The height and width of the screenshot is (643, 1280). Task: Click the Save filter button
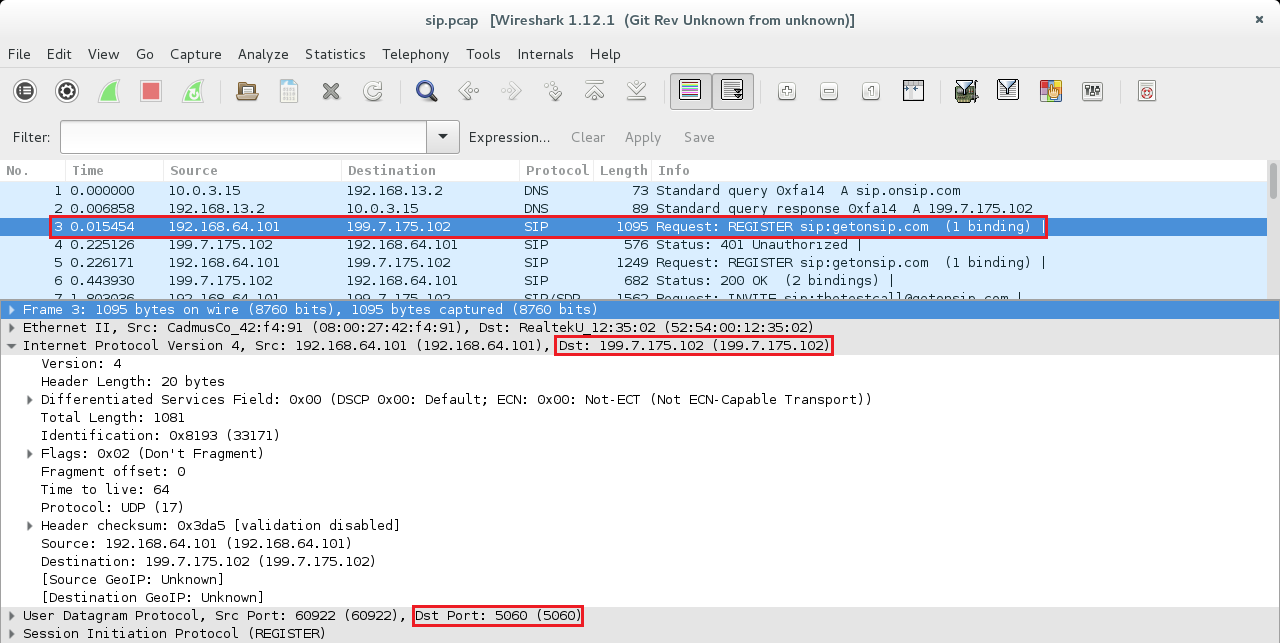[699, 137]
